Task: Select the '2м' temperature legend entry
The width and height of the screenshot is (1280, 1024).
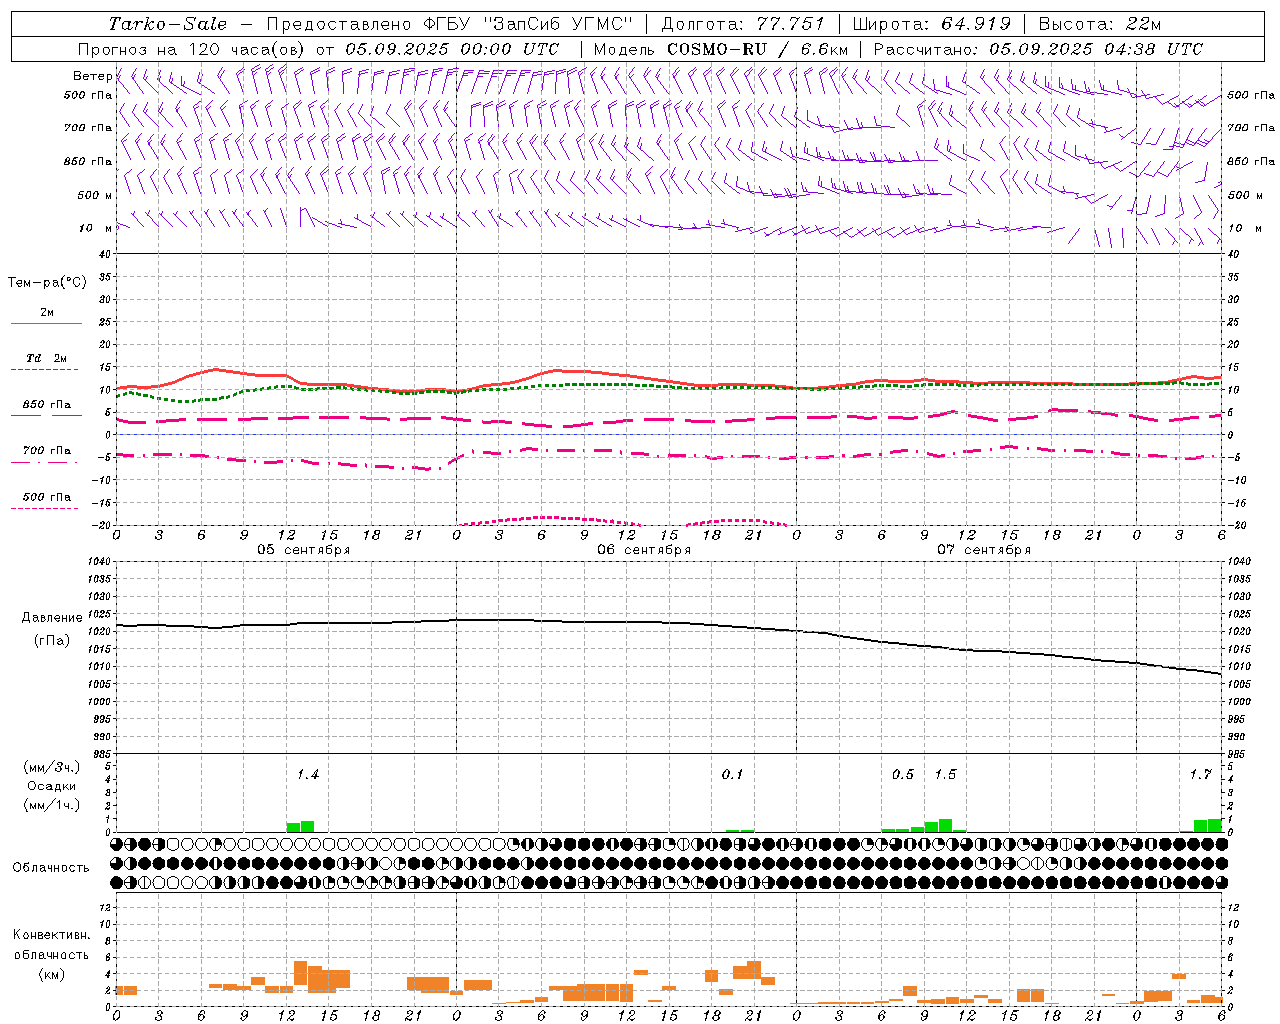Action: 47,313
